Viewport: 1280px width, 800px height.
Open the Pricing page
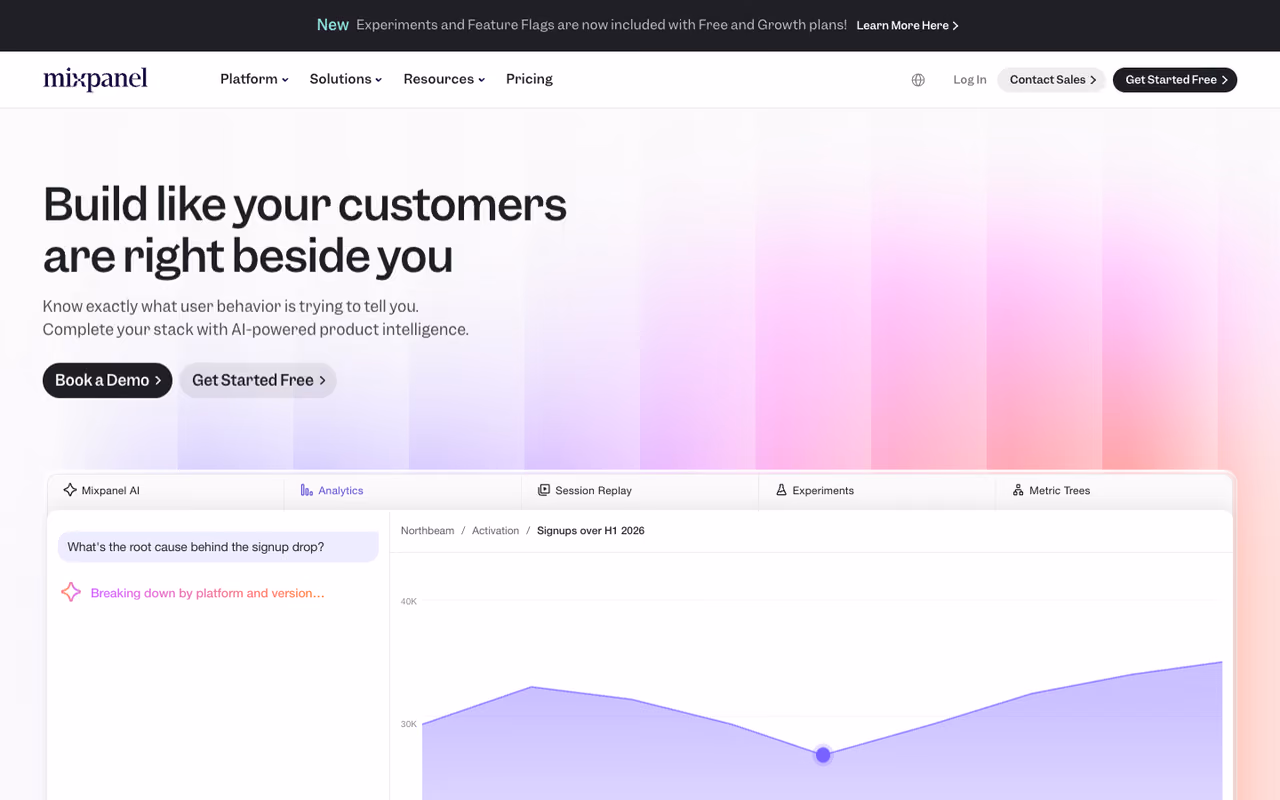coord(529,79)
